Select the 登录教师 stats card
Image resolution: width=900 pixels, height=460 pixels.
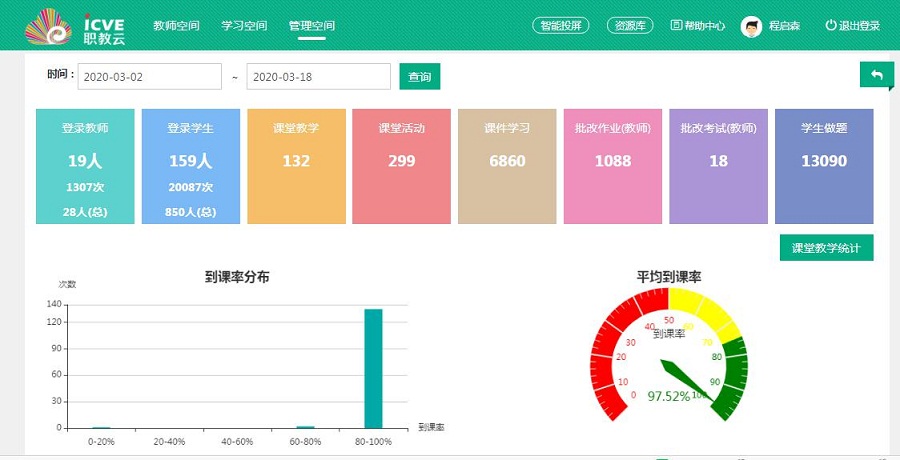coord(85,166)
